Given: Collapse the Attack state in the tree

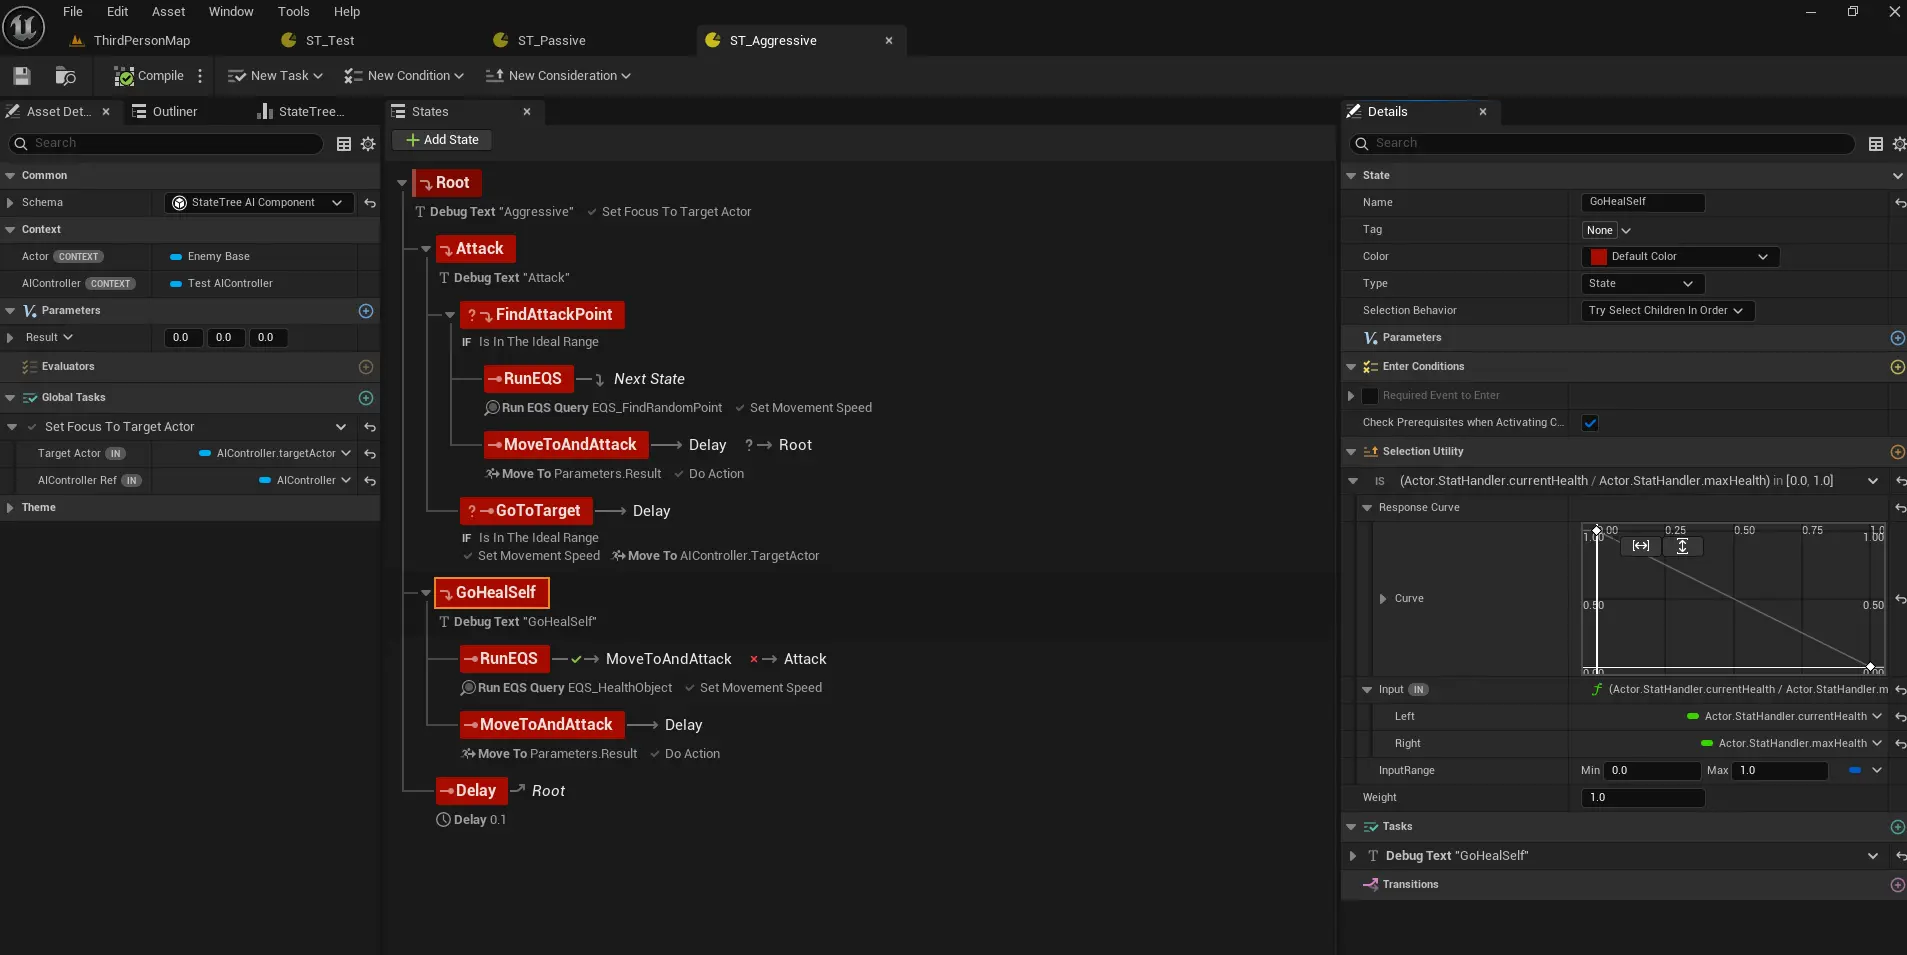Looking at the screenshot, I should (426, 249).
